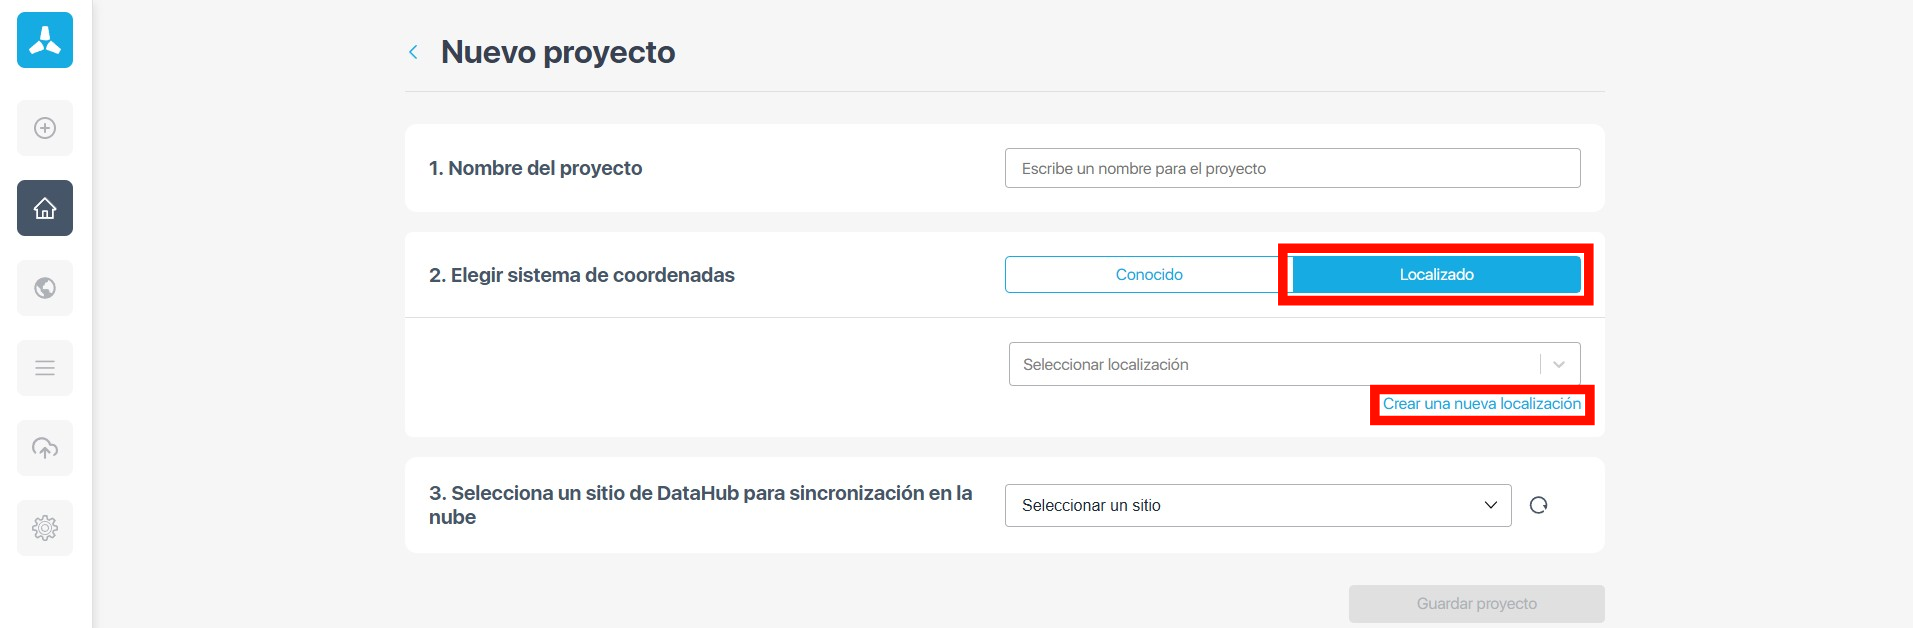
Task: Click the app logo in the sidebar
Action: tap(45, 40)
